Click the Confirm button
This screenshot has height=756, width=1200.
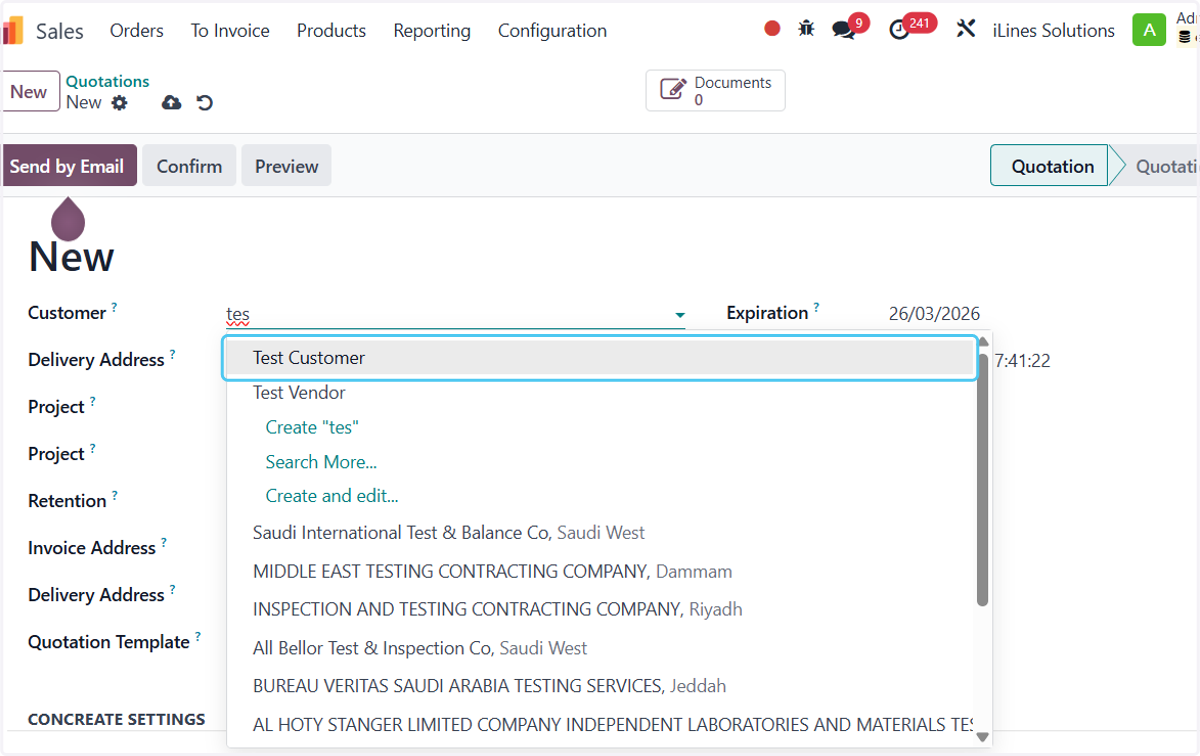tap(189, 166)
